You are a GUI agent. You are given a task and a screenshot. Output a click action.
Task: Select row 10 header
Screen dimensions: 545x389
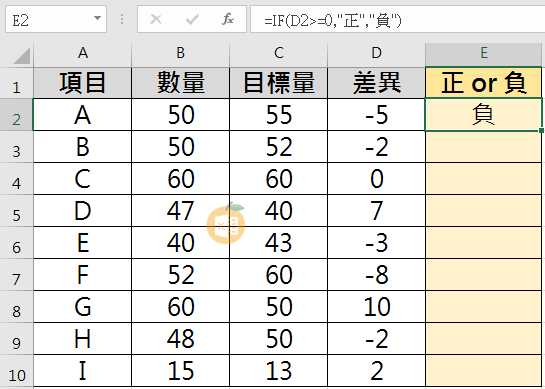pos(16,371)
